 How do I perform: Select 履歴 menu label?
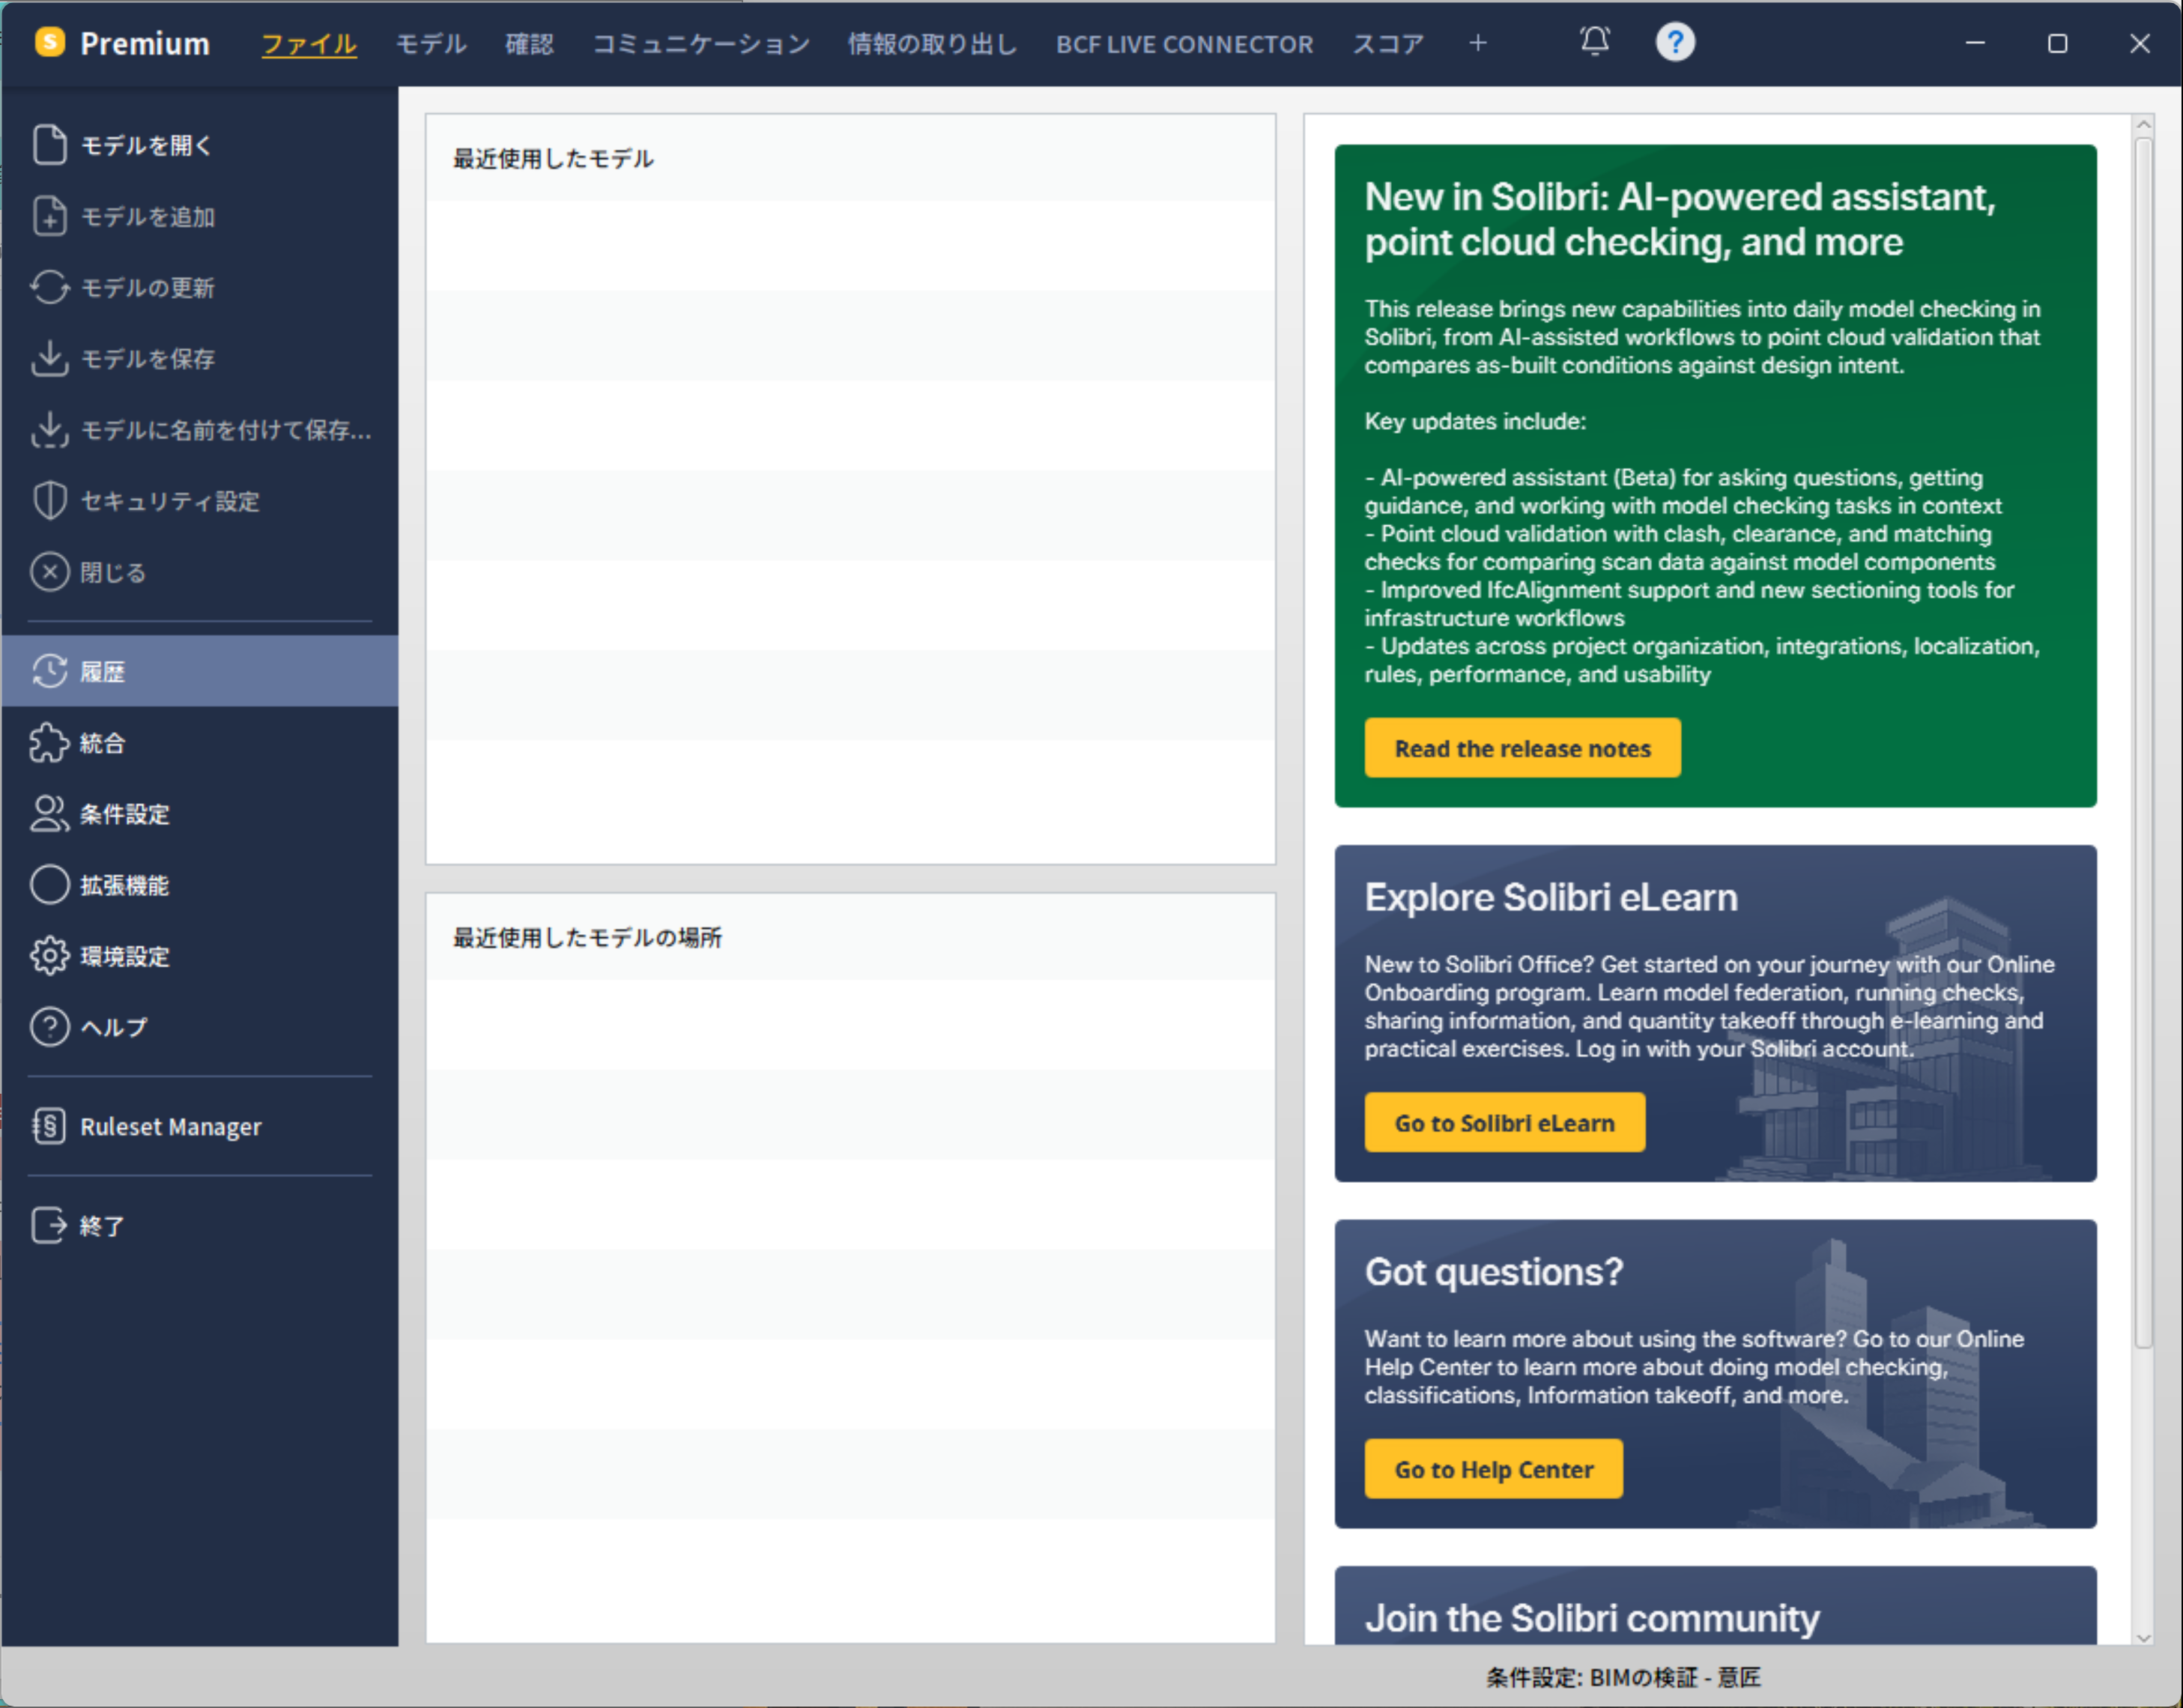point(102,671)
